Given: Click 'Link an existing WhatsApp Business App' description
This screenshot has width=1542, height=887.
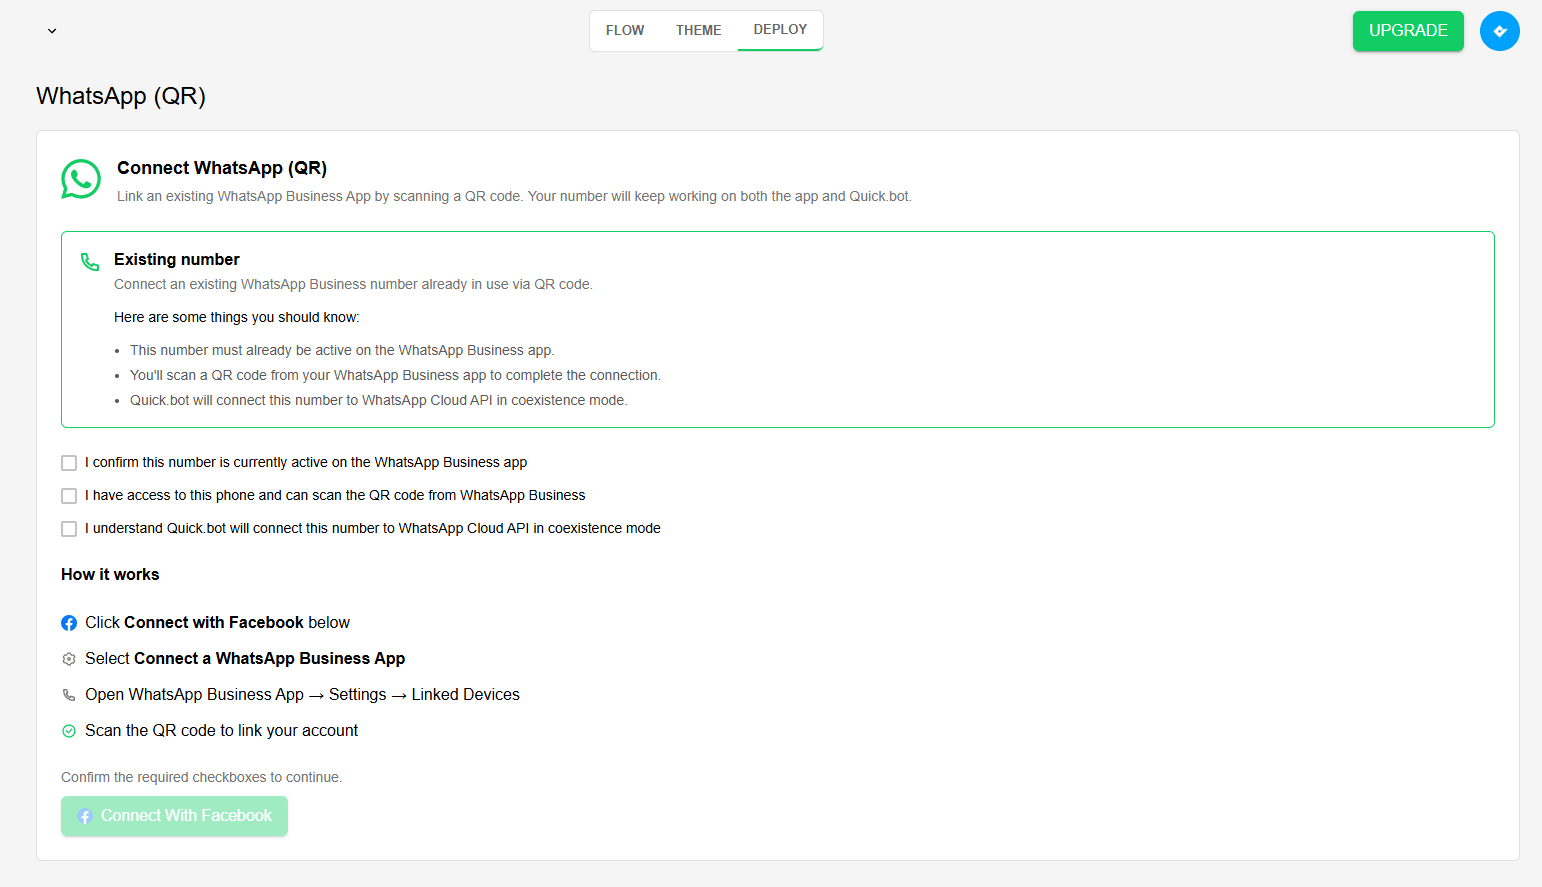Looking at the screenshot, I should click(x=514, y=196).
